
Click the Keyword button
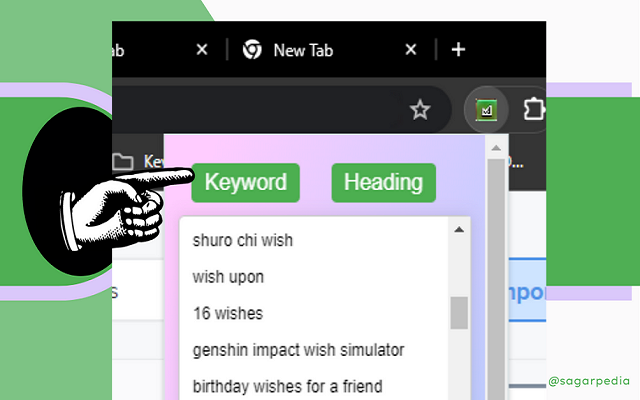pyautogui.click(x=246, y=182)
